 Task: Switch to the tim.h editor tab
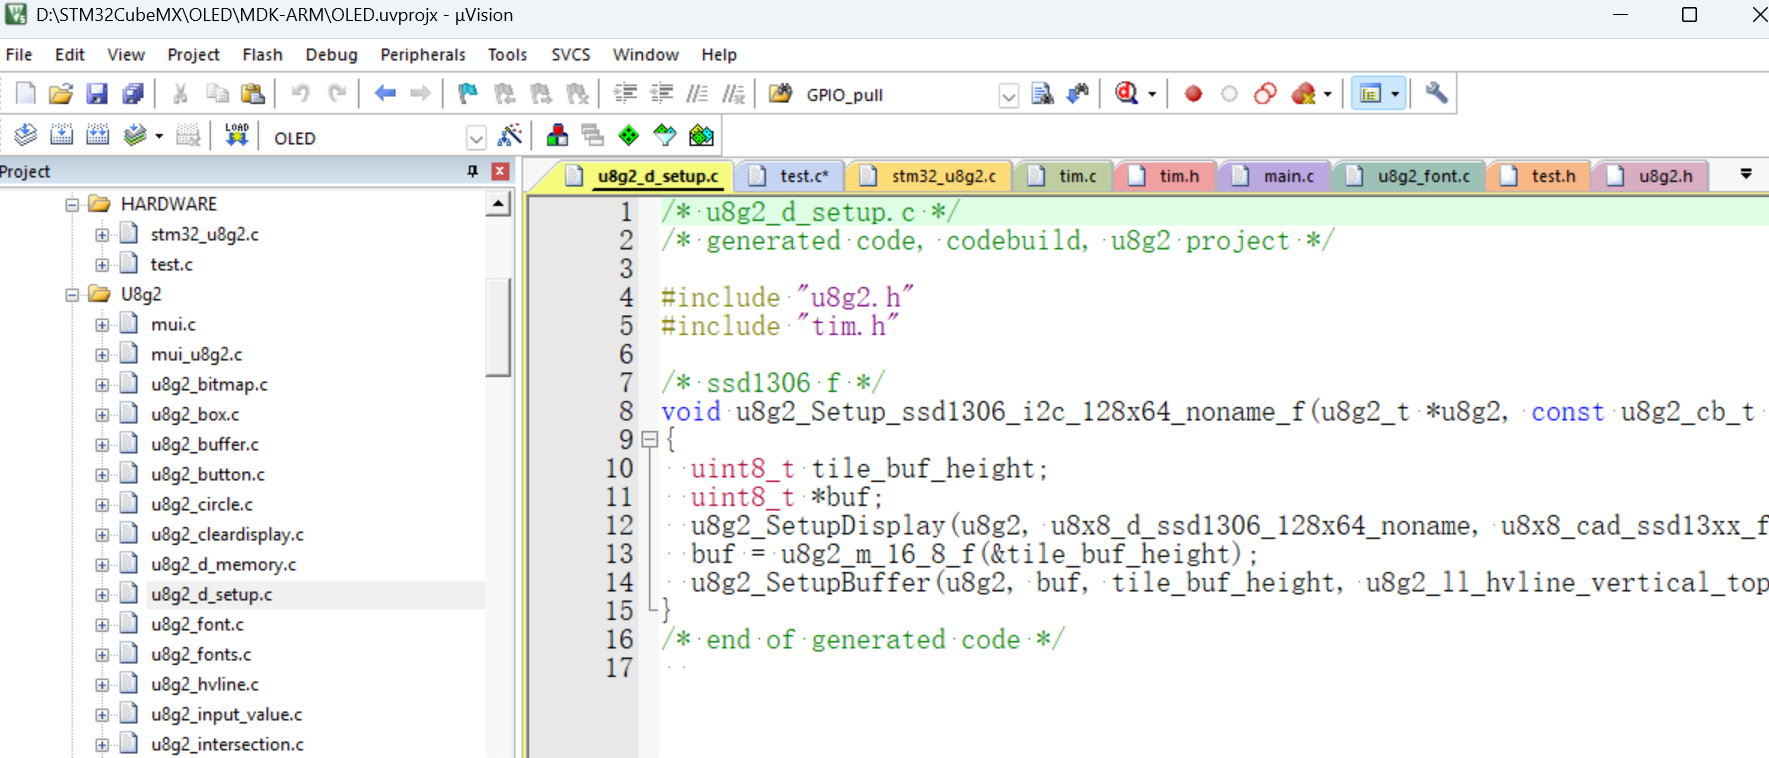click(1167, 176)
